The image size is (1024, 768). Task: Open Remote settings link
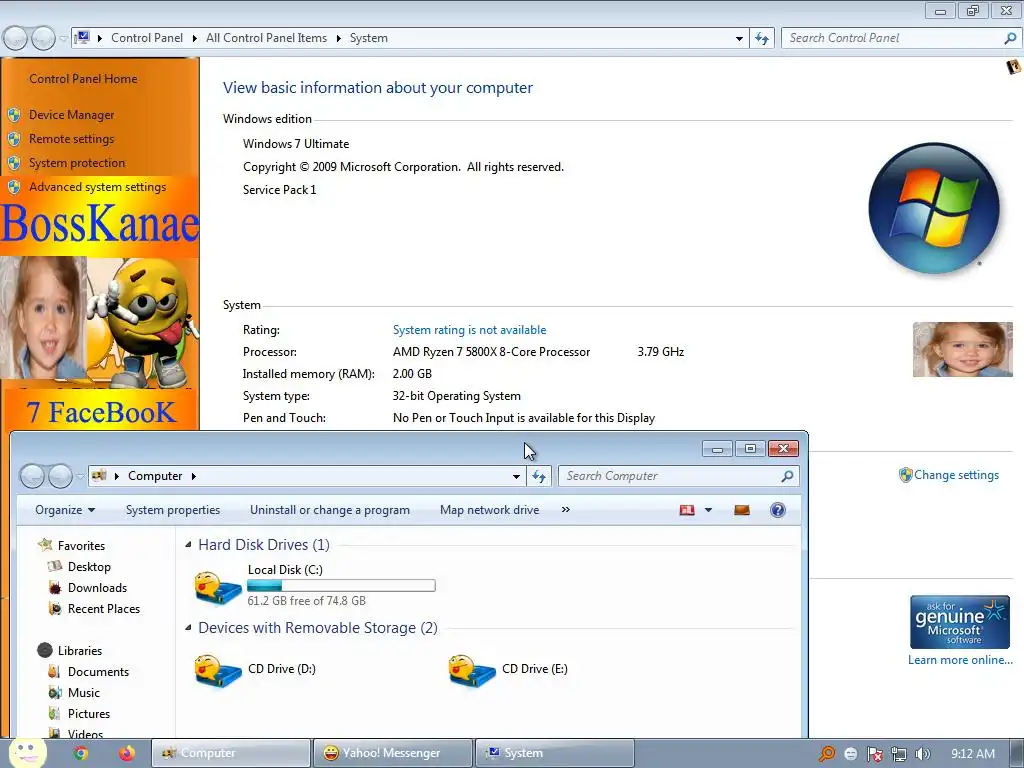tap(71, 139)
